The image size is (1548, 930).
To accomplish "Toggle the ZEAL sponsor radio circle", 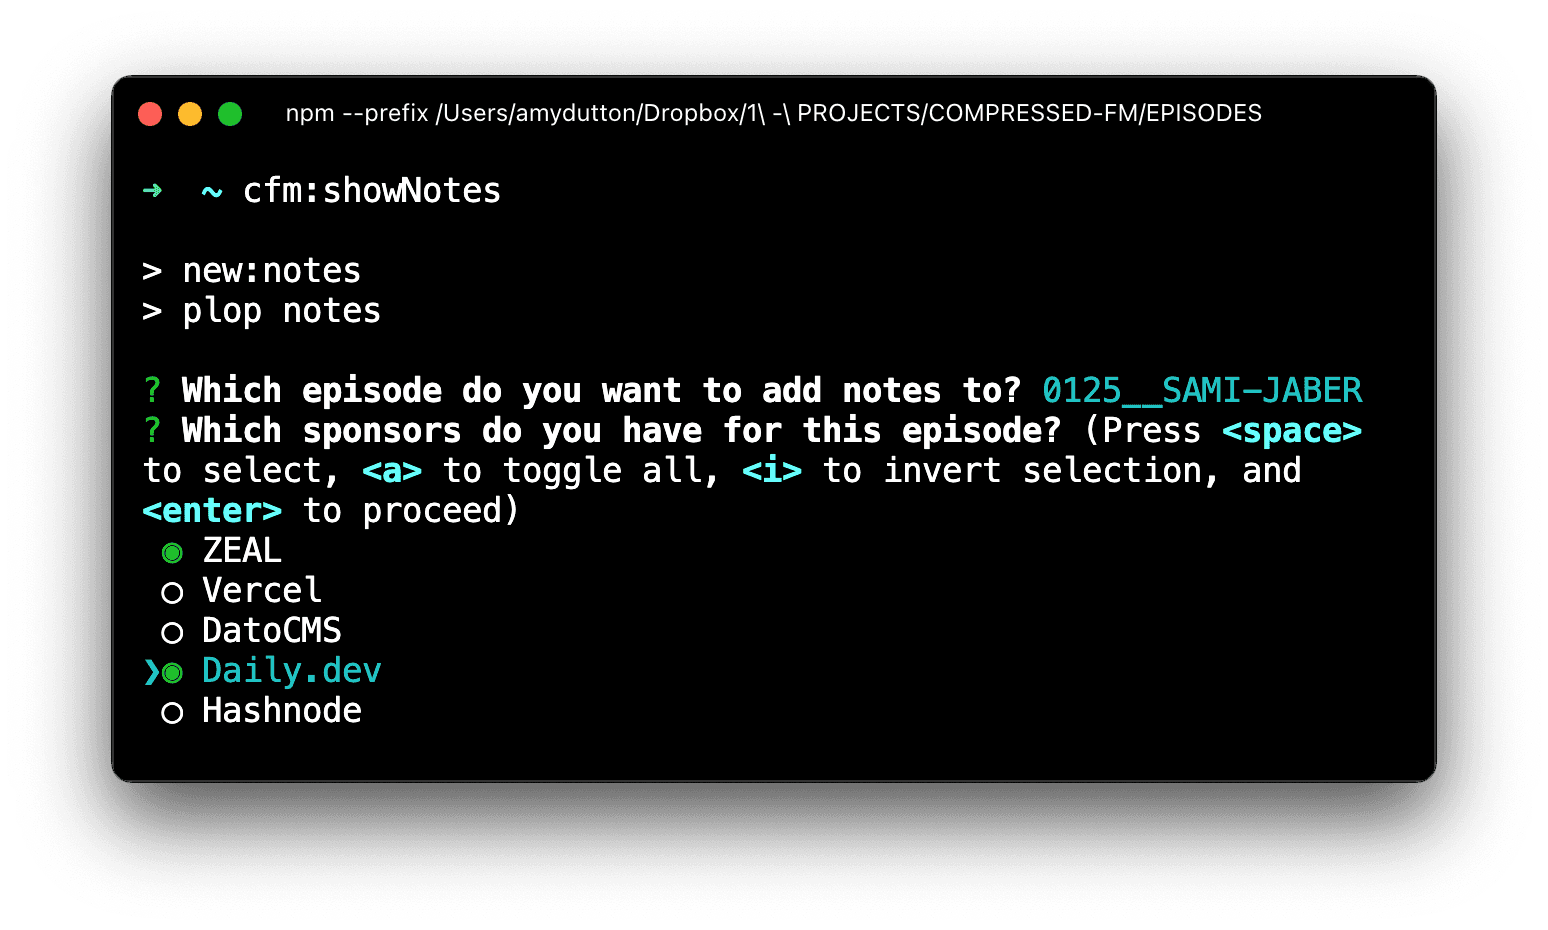I will (172, 553).
